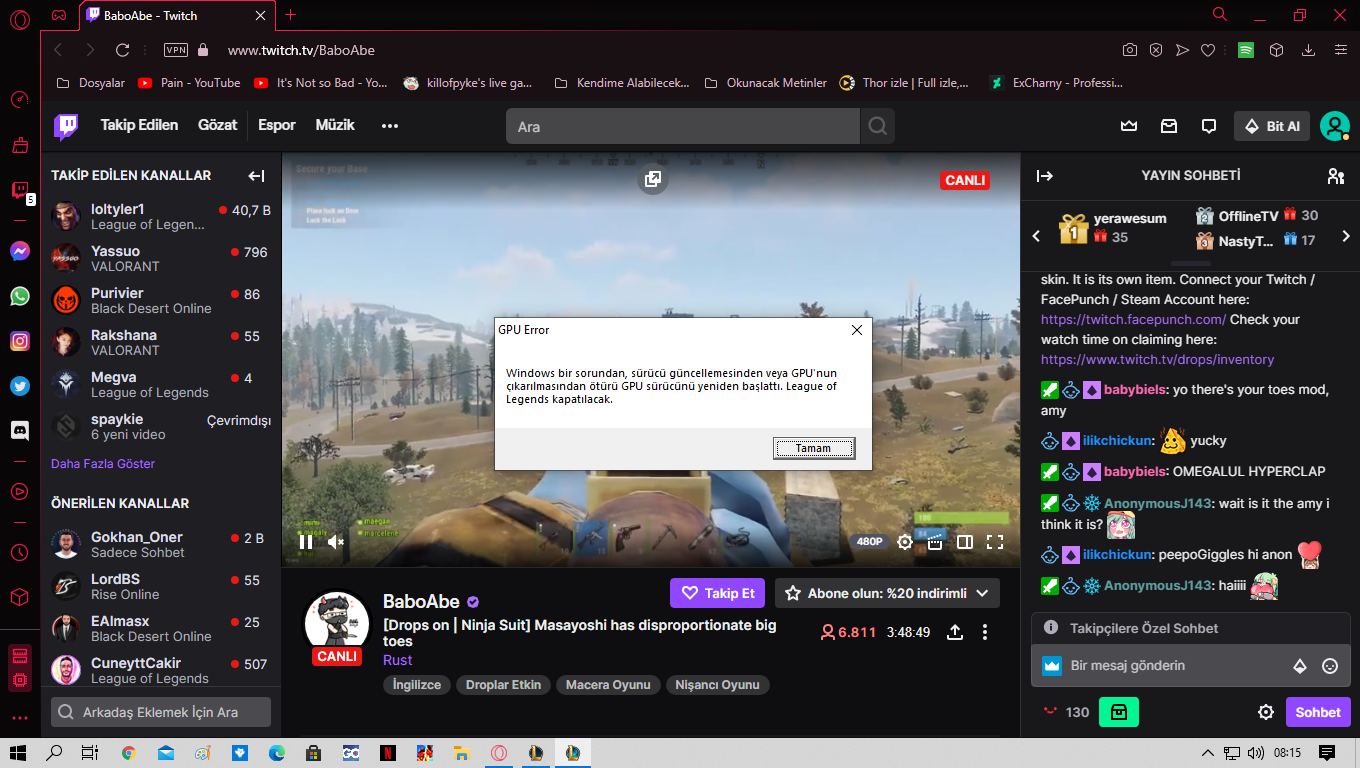
Task: Open the emote picker in chat input
Action: [x=1330, y=665]
